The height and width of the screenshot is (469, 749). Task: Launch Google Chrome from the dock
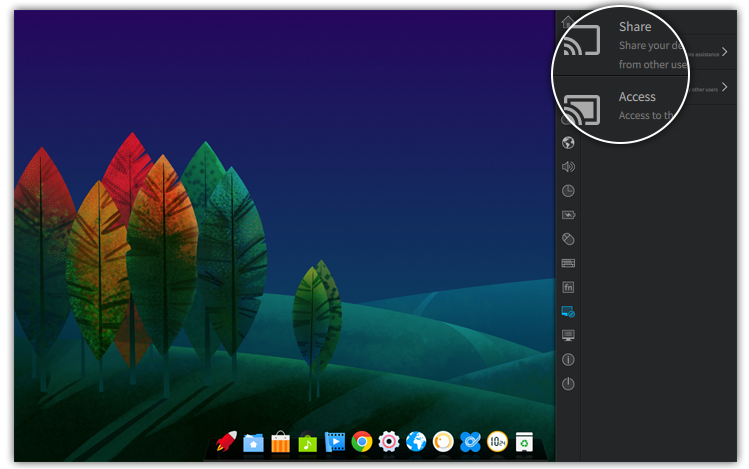pyautogui.click(x=362, y=442)
